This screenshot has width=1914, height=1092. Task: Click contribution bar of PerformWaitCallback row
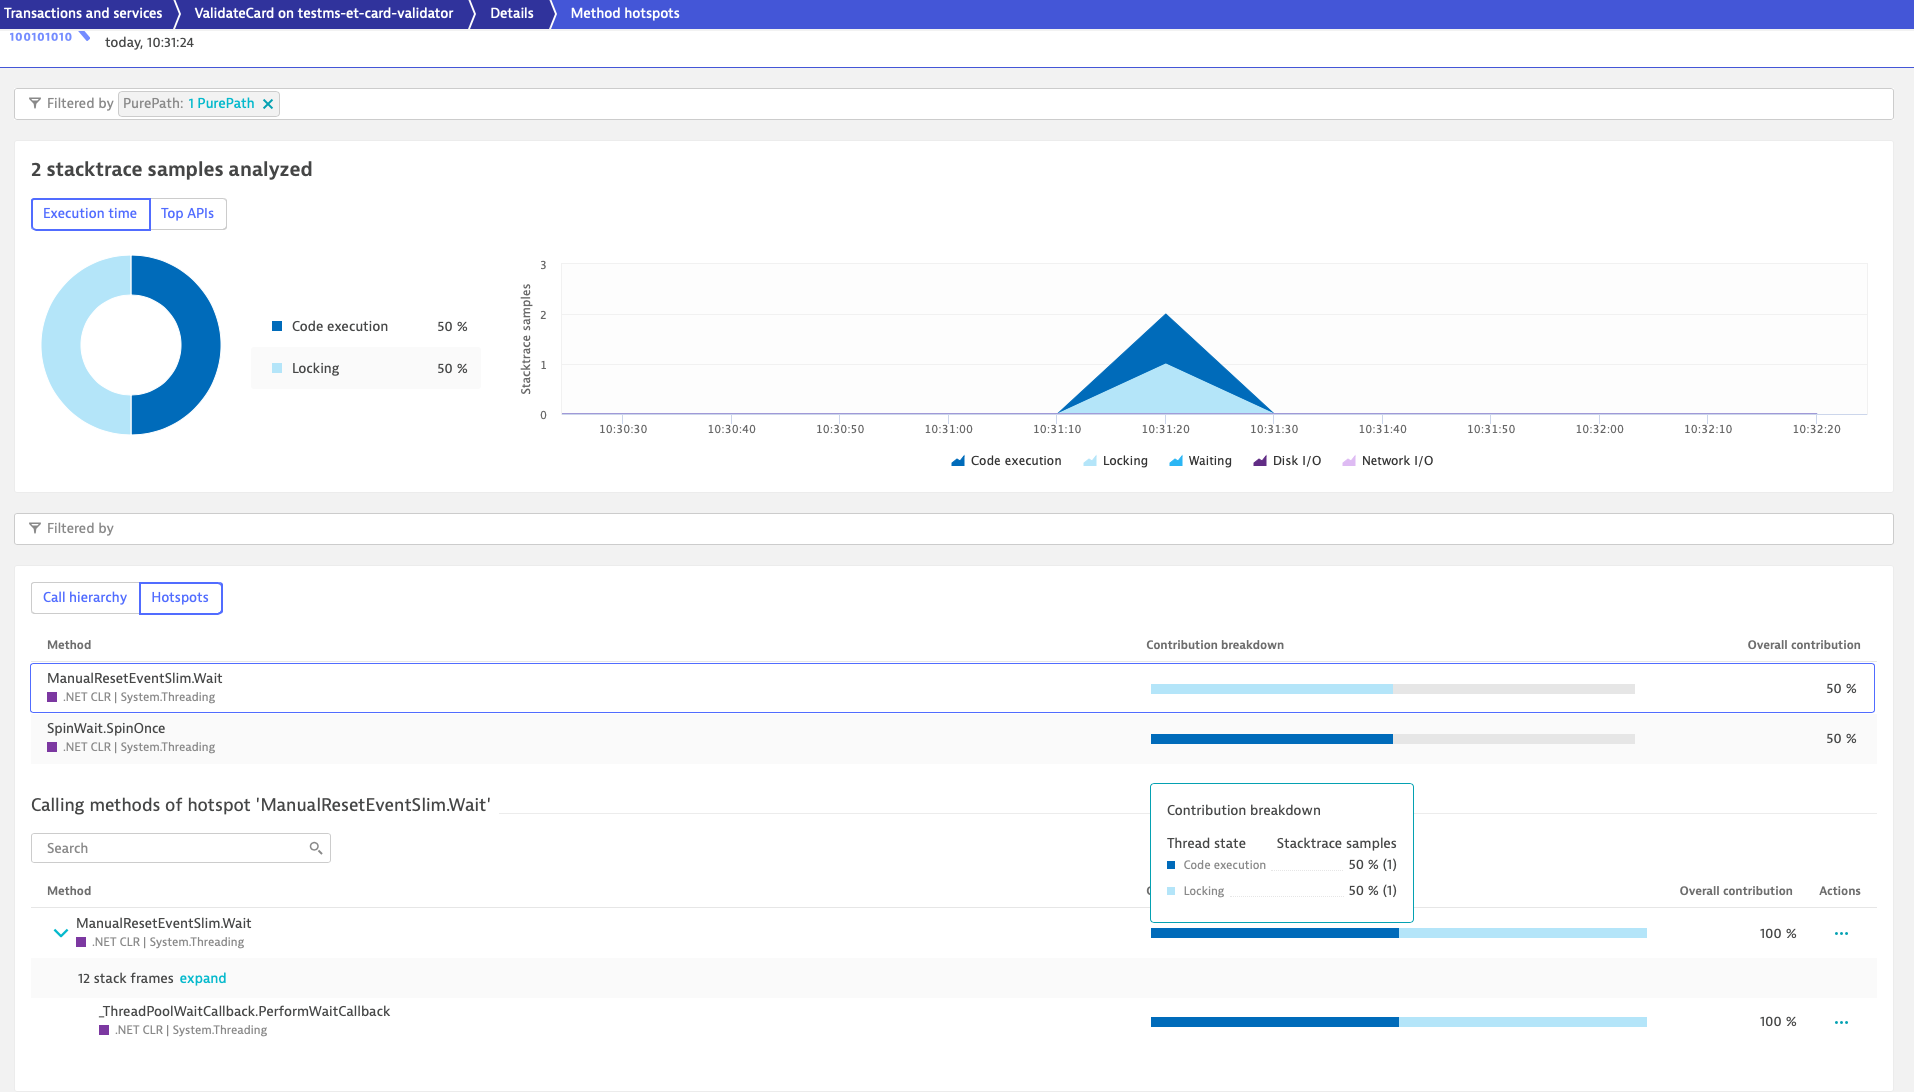[x=1398, y=1022]
